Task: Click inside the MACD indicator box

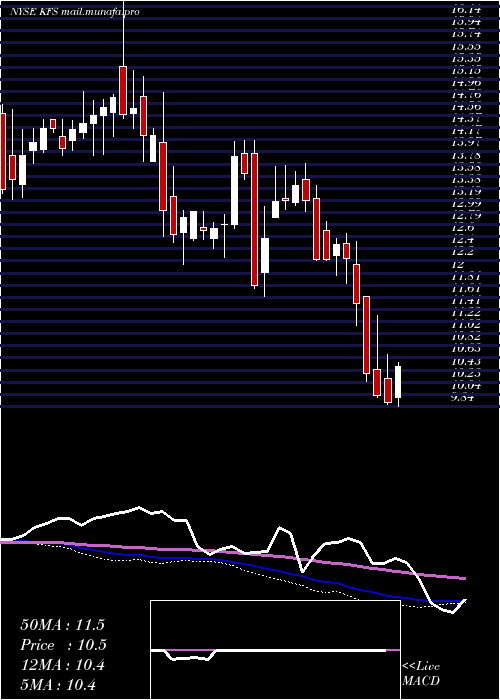Action: click(x=275, y=650)
